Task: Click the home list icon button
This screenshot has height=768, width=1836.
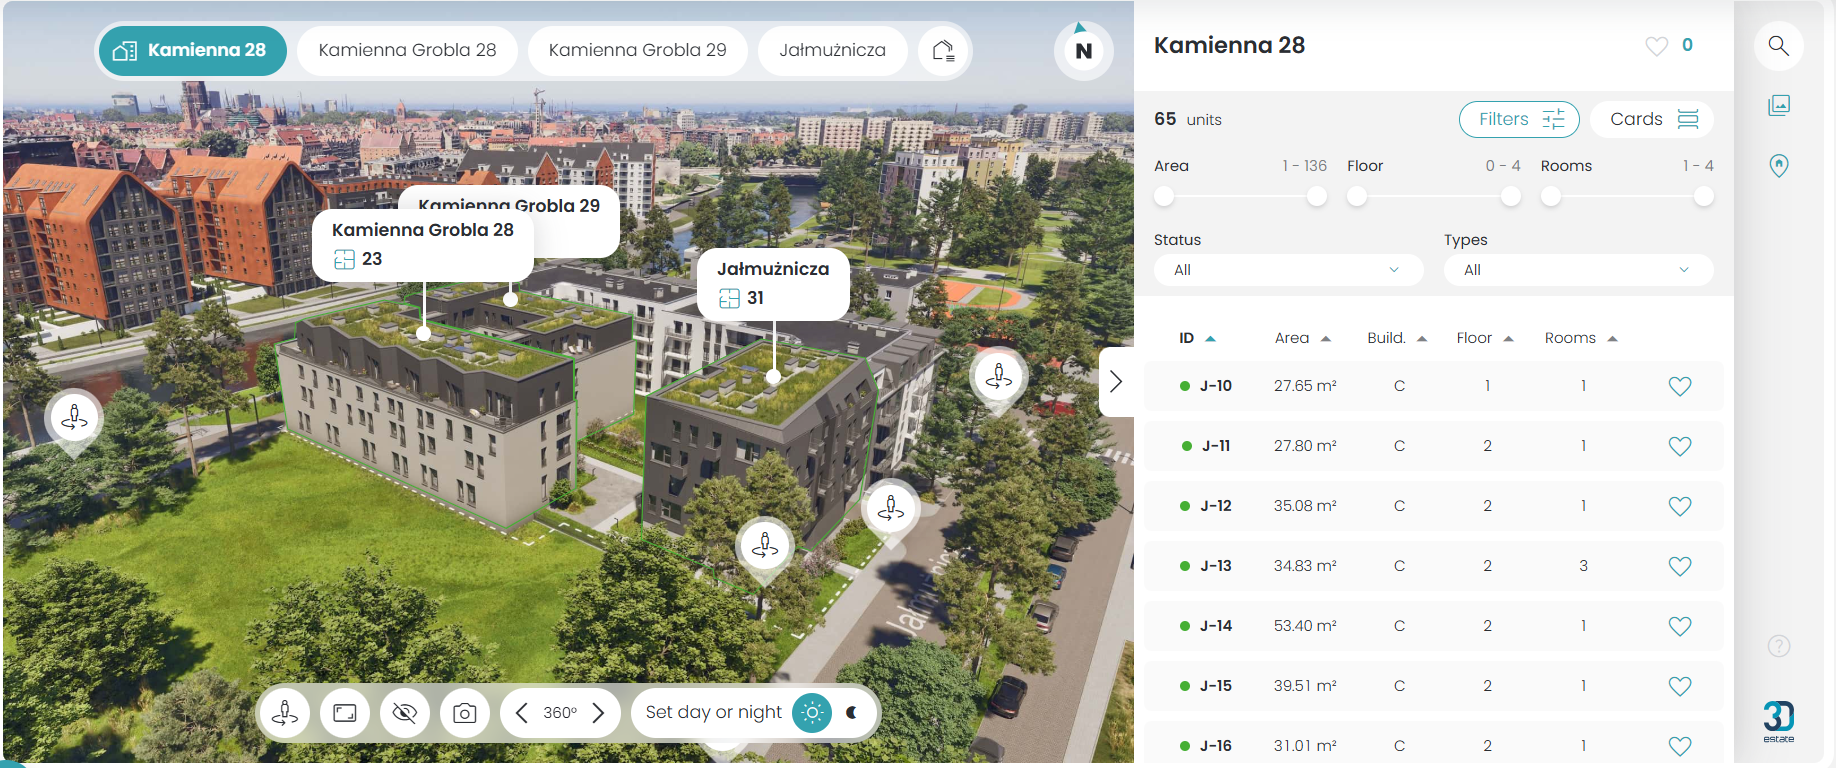Action: click(x=943, y=50)
